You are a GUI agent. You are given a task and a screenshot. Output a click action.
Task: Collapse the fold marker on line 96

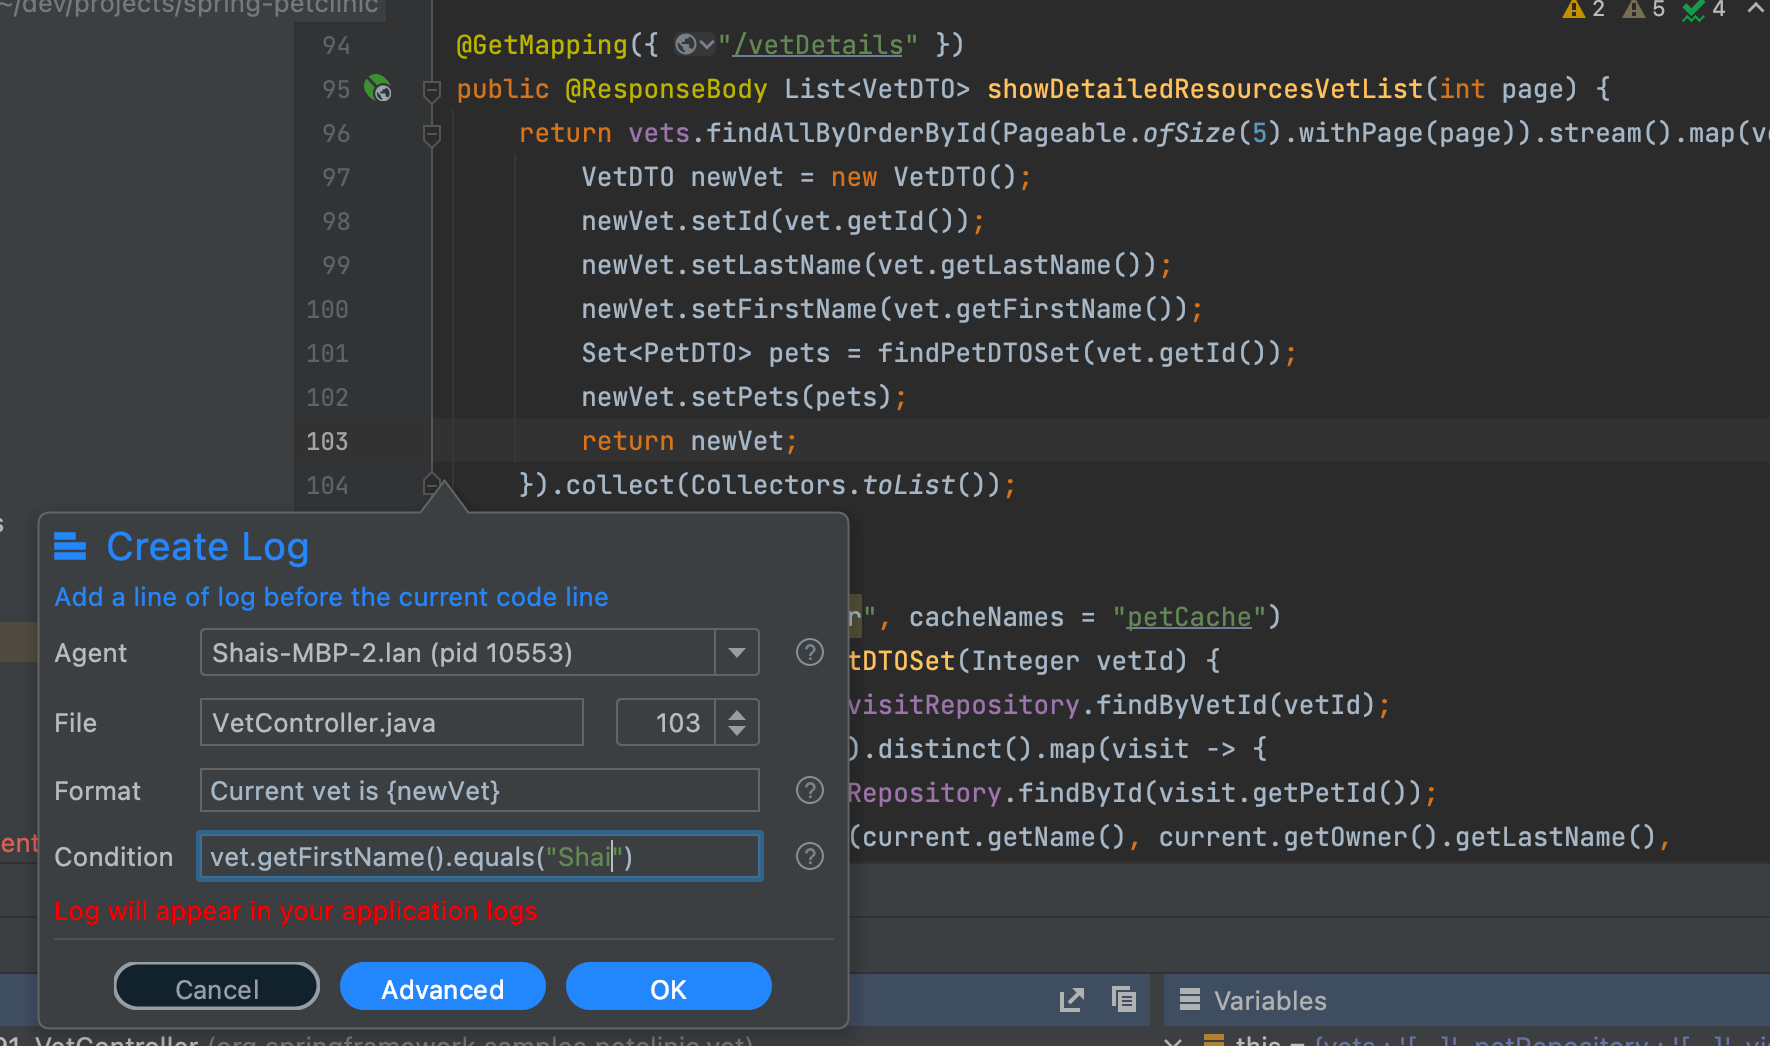pyautogui.click(x=432, y=134)
